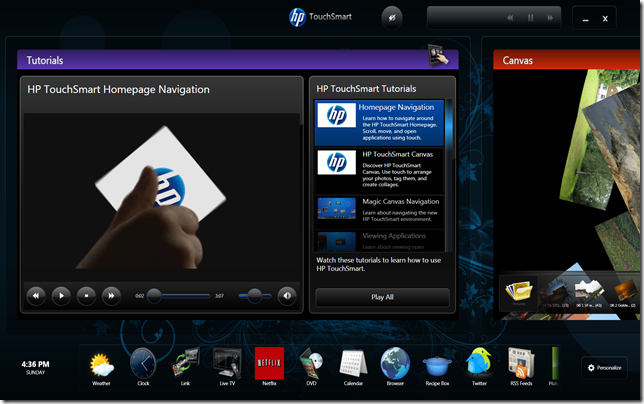644x404 pixels.
Task: Click the "HP TouchSmart Homepage Navigation" video title
Action: coord(118,90)
